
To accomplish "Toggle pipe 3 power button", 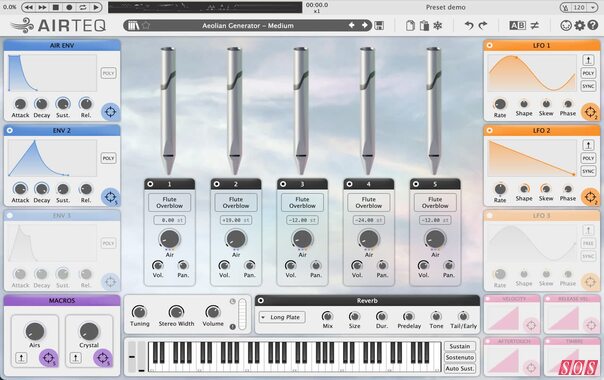I will (283, 184).
